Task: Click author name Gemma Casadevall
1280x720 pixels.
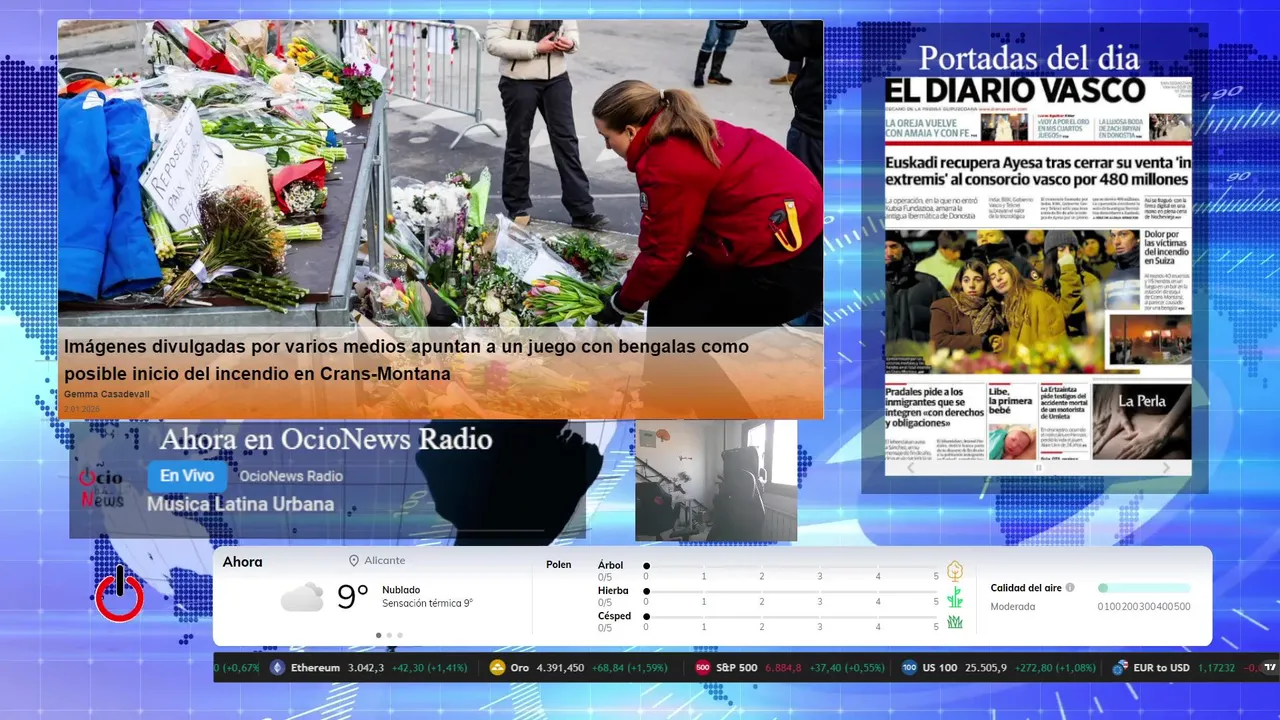Action: (x=106, y=394)
